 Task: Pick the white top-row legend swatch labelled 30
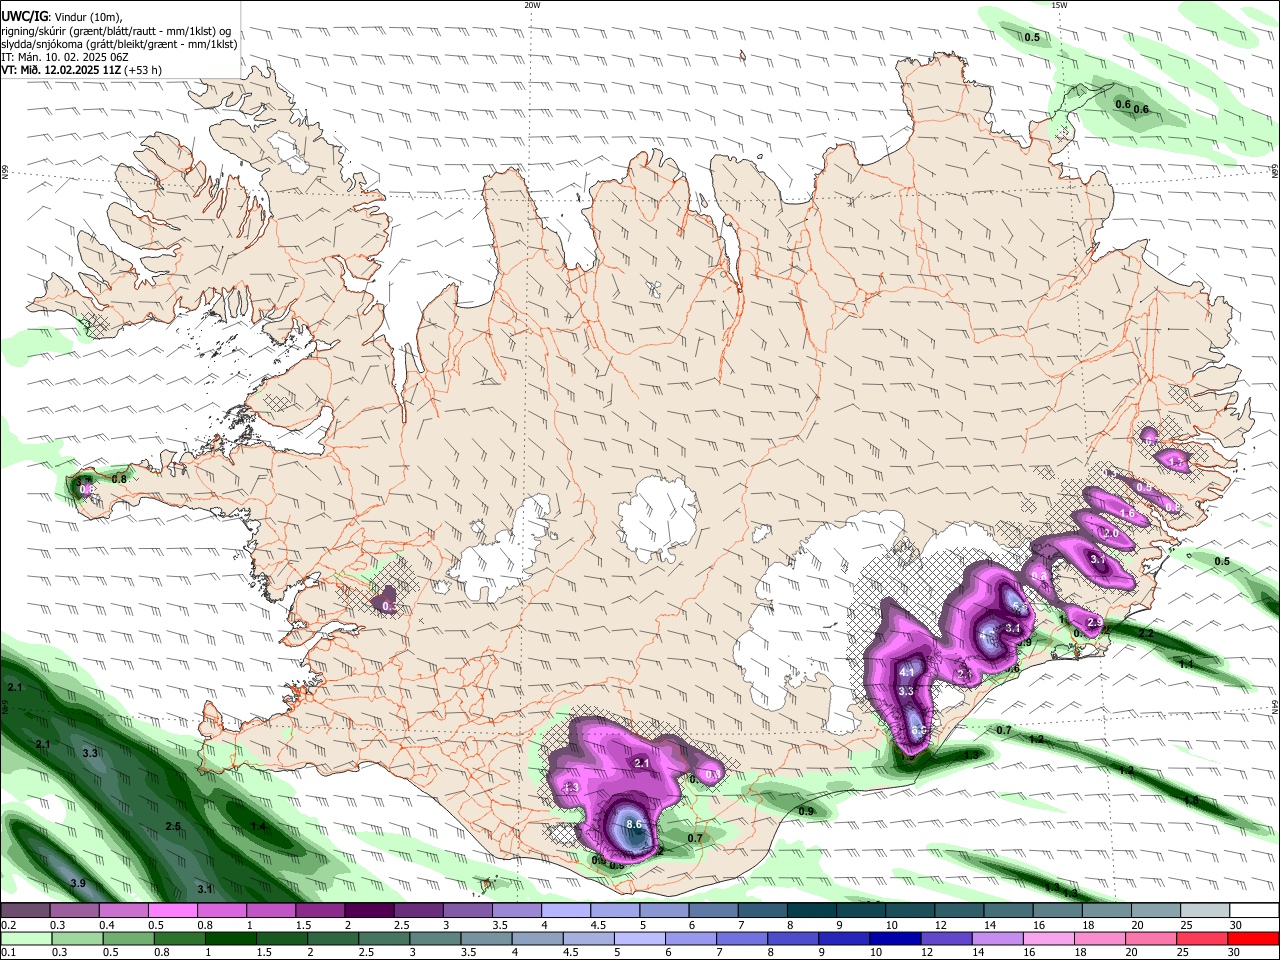coord(1252,911)
